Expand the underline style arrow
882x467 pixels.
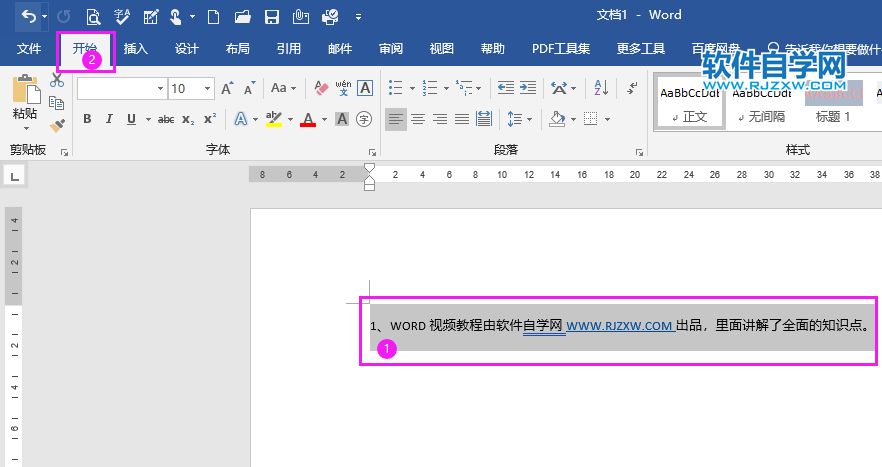(148, 119)
